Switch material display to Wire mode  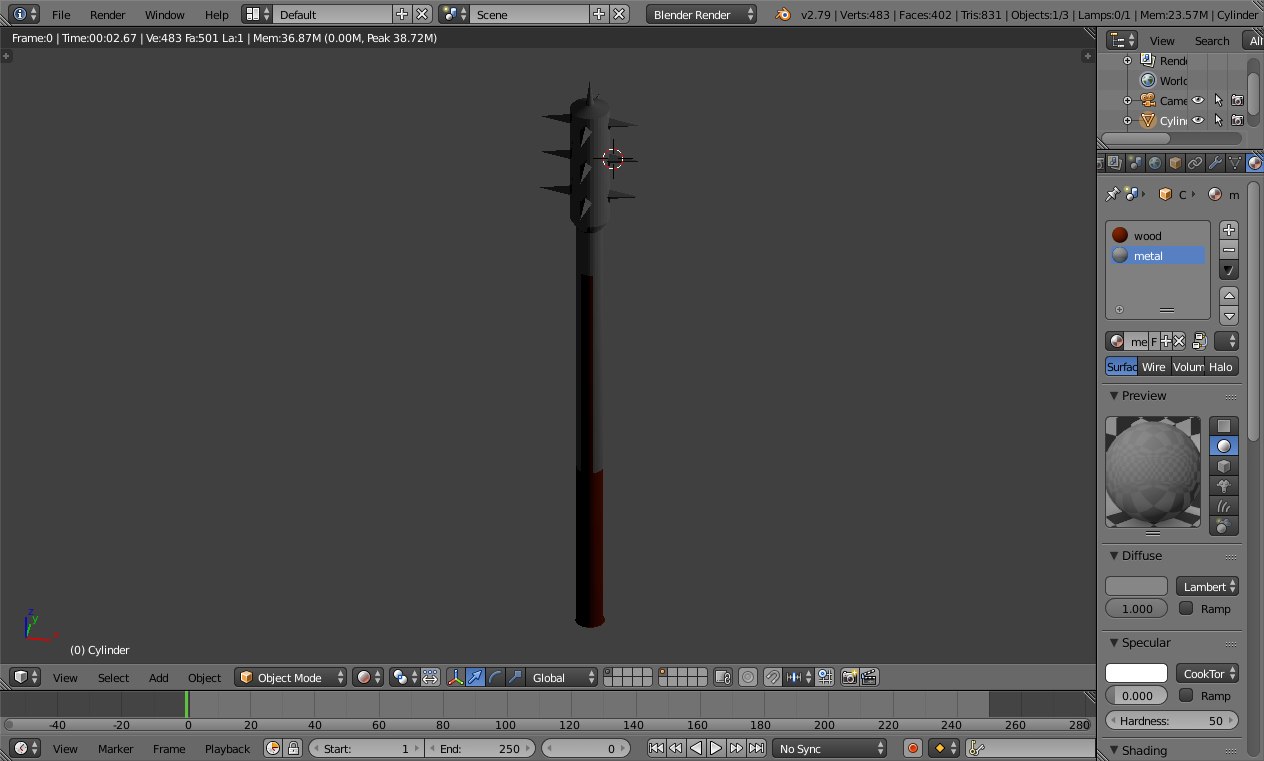(1154, 366)
